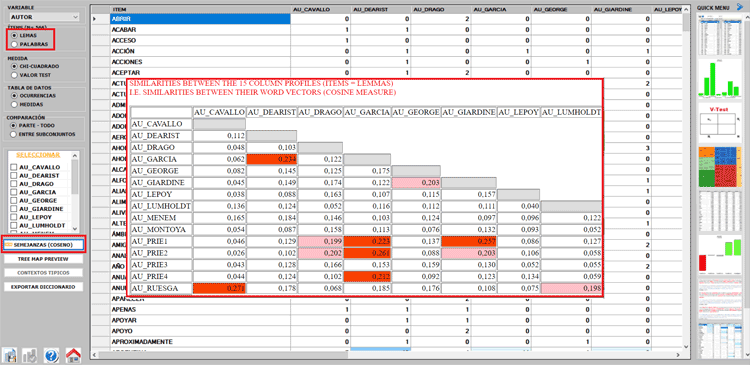Select Medidas as the data table
Viewport: 750px width, 365px height.
(x=14, y=104)
